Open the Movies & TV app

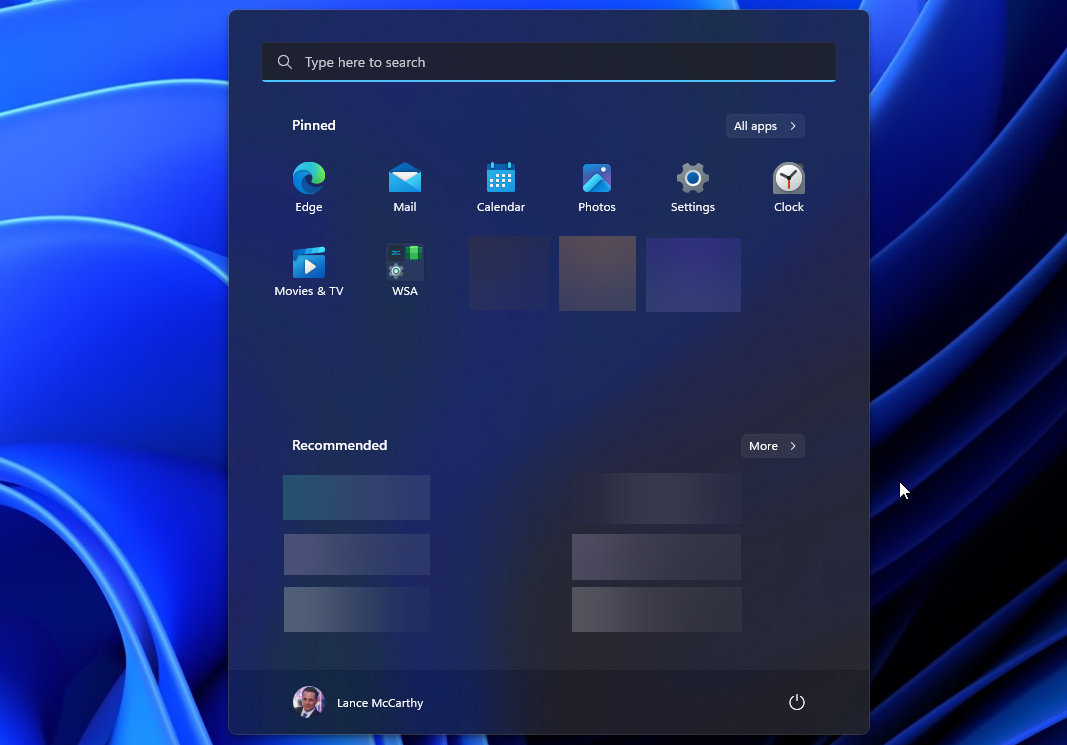[x=308, y=270]
